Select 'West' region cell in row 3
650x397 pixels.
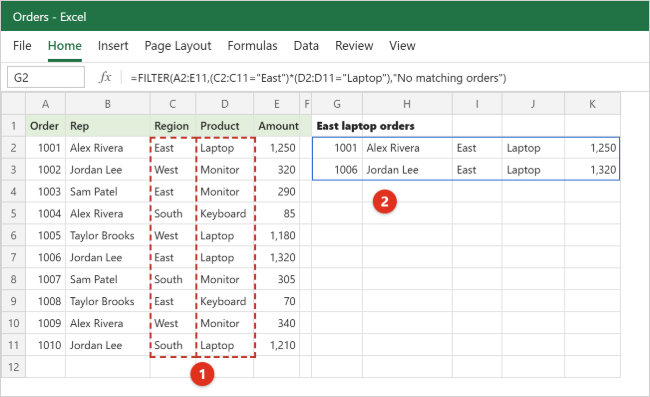coord(173,170)
